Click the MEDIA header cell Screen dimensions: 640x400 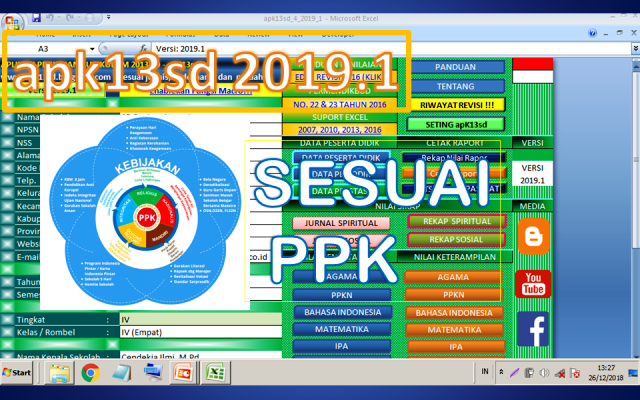pos(532,206)
